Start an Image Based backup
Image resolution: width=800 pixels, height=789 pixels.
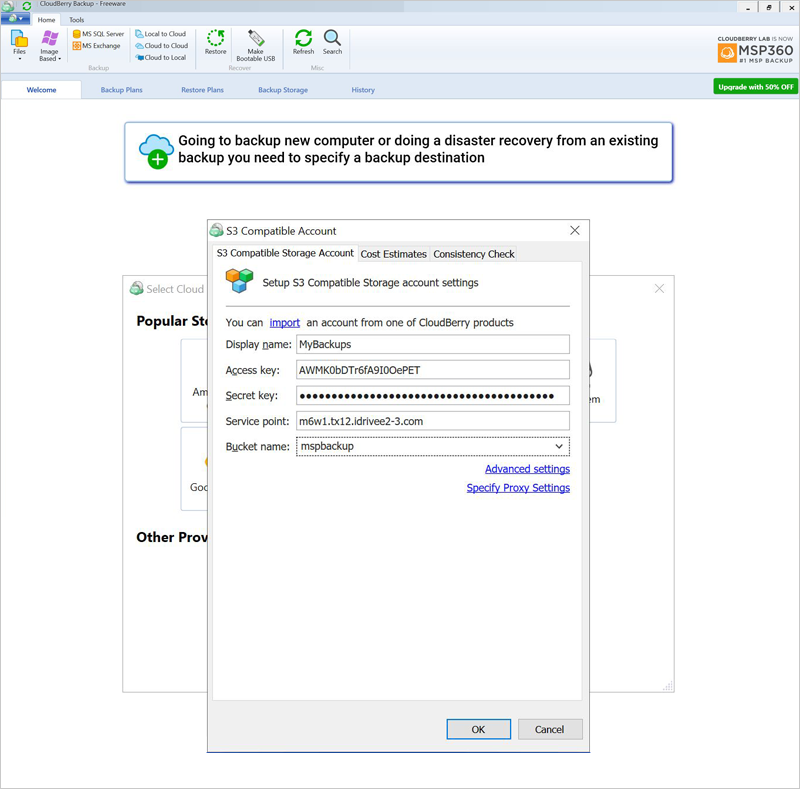coord(49,45)
